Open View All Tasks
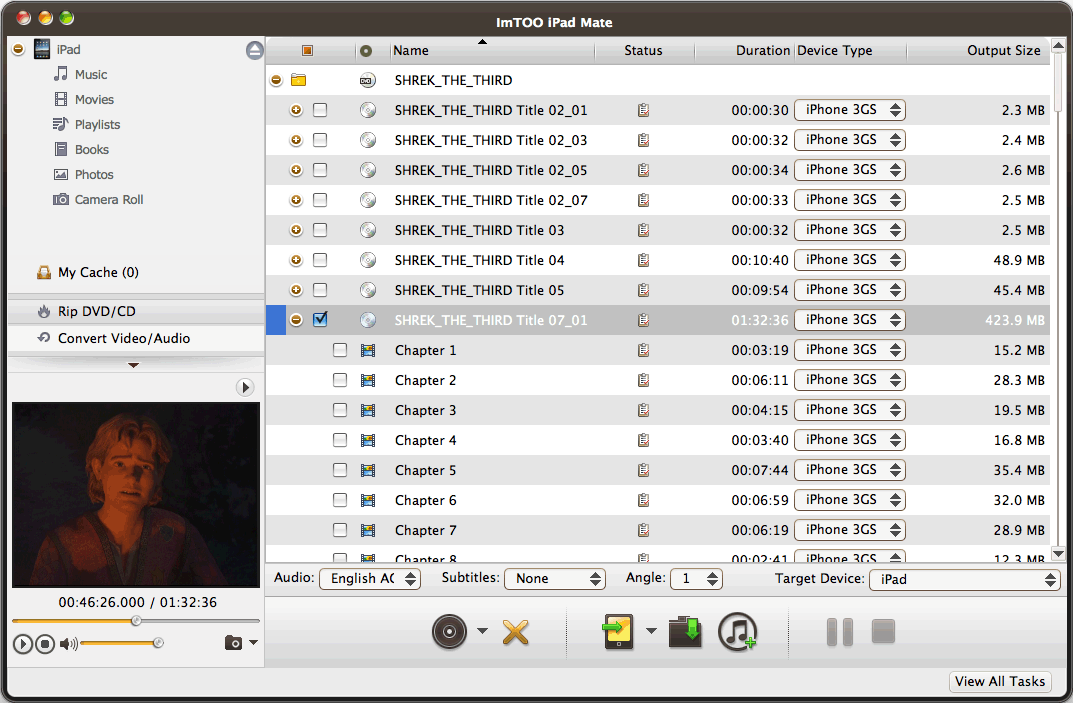 pos(1000,682)
